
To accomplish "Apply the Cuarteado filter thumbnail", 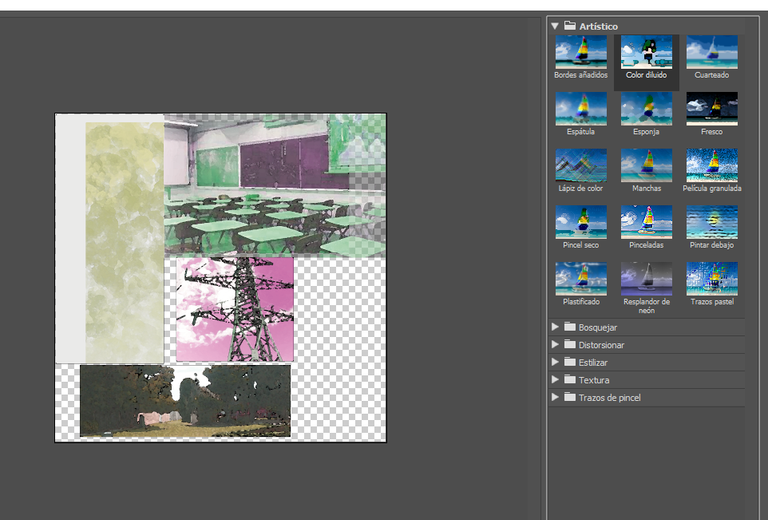I will (x=712, y=52).
